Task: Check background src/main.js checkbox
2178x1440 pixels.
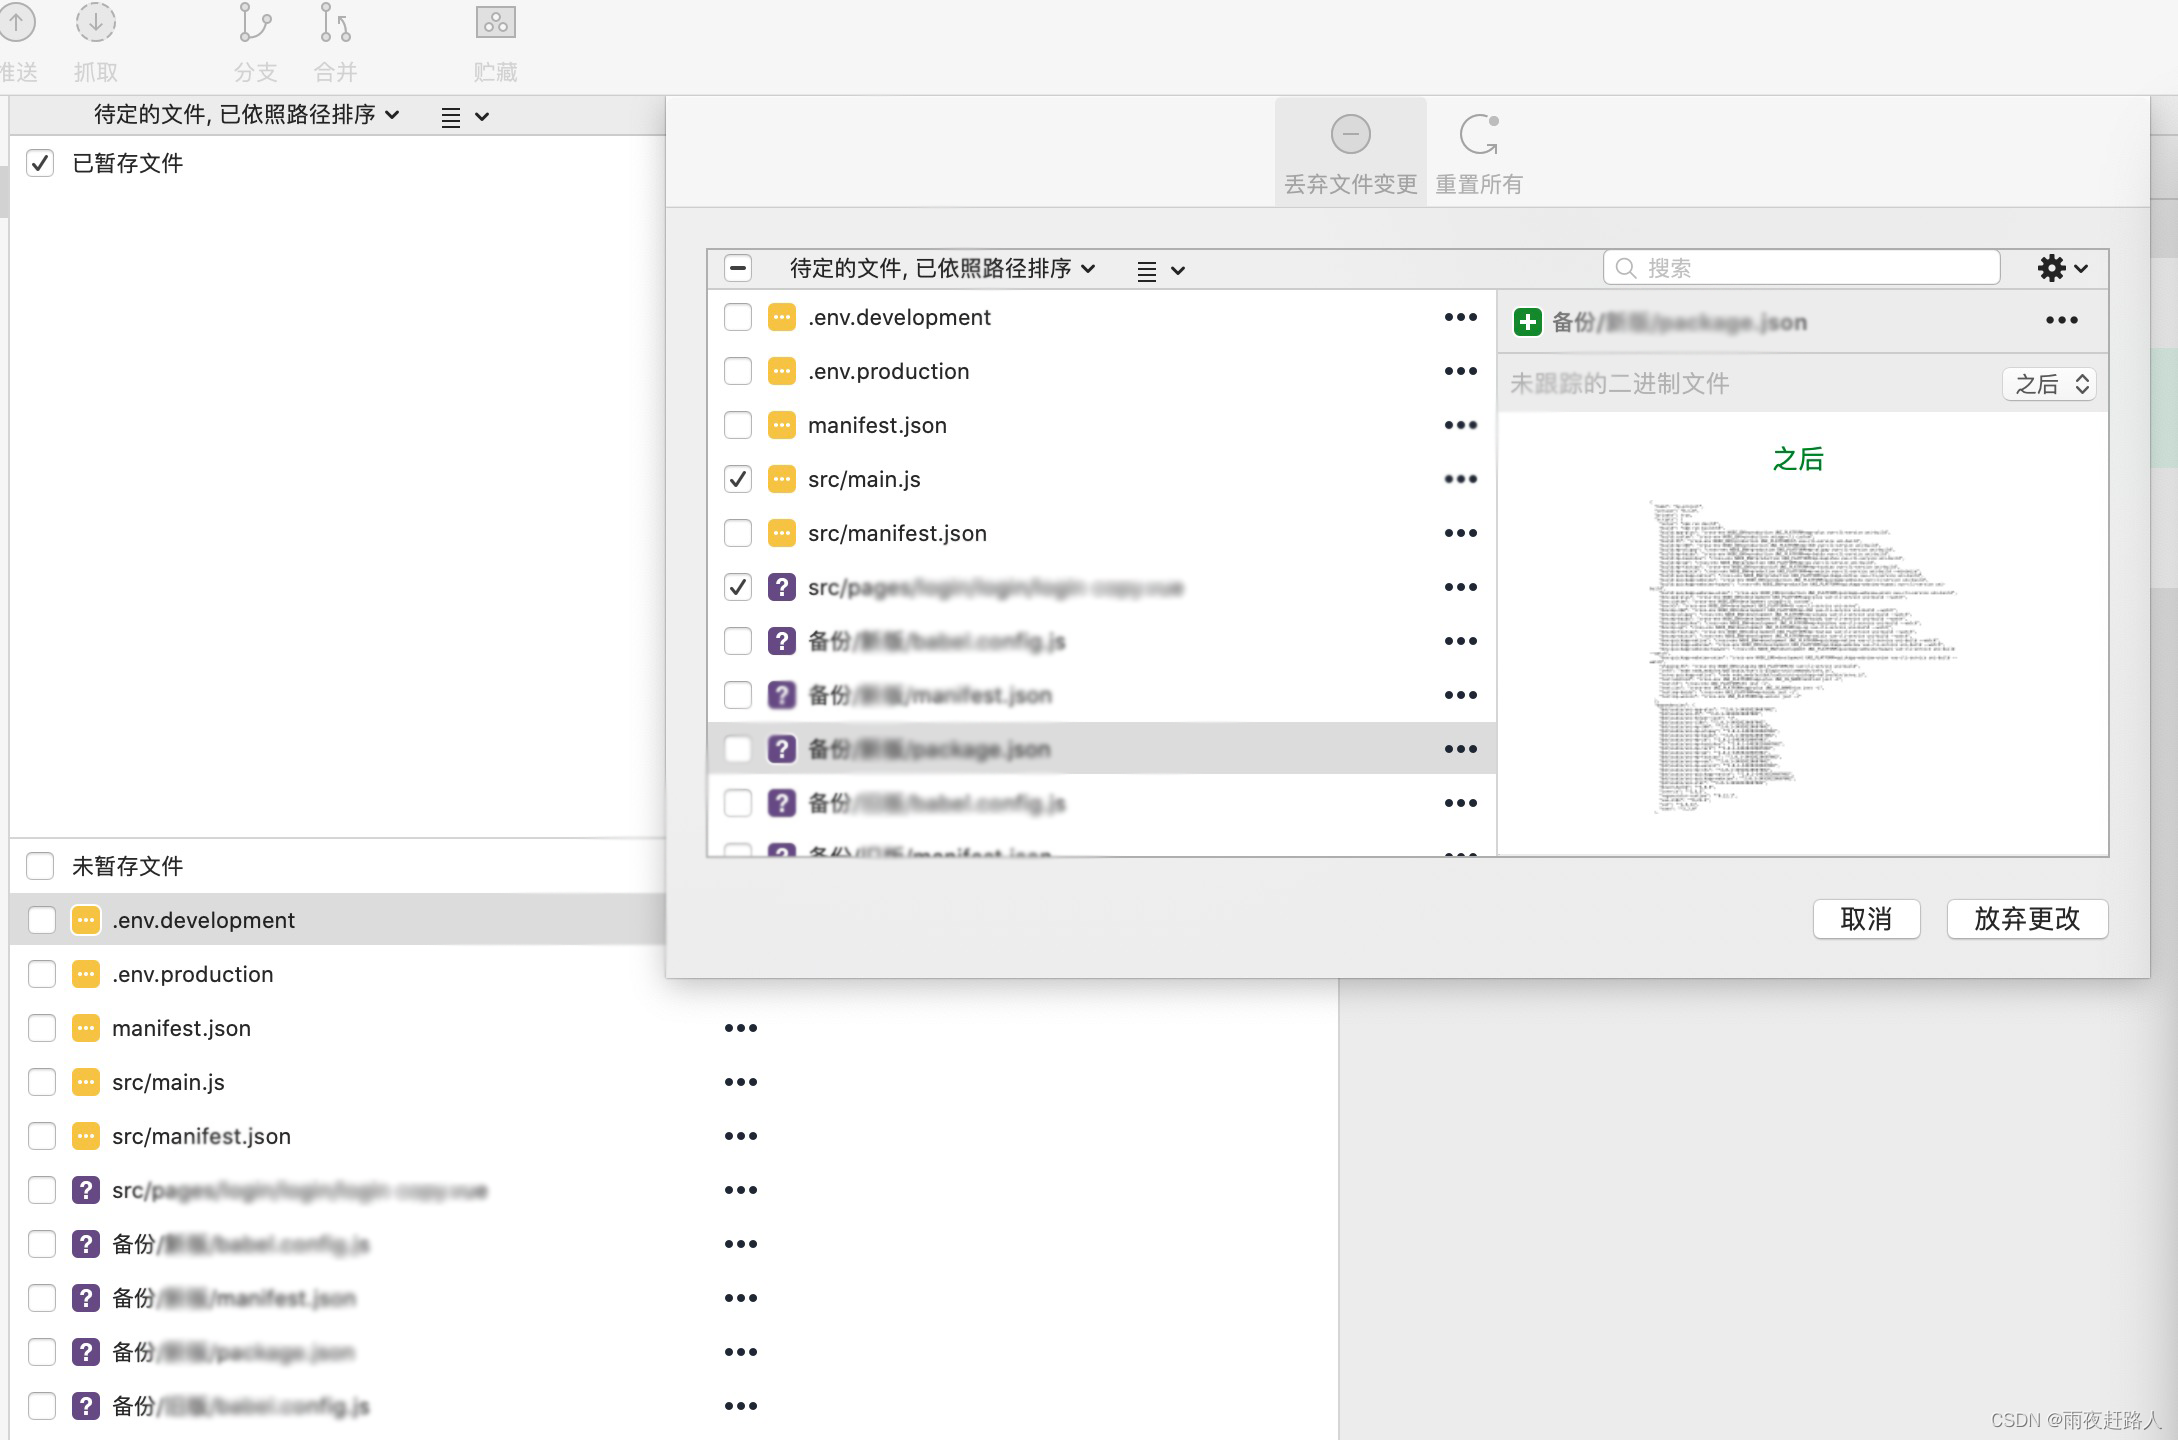Action: (42, 1082)
